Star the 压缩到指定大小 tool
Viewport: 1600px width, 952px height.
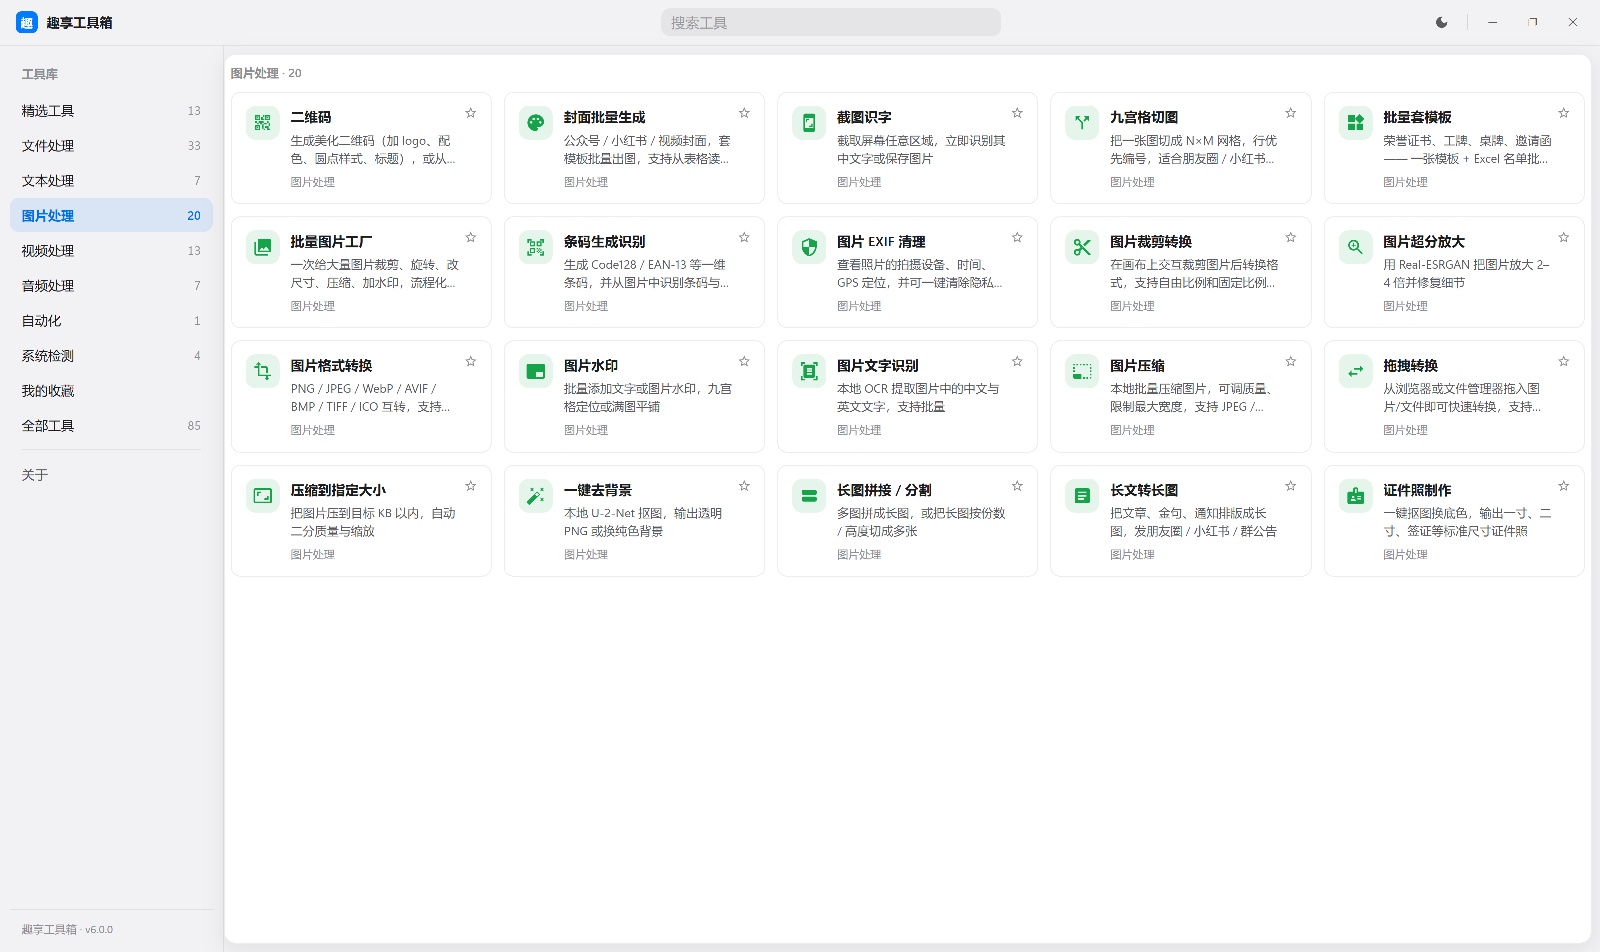[x=470, y=486]
